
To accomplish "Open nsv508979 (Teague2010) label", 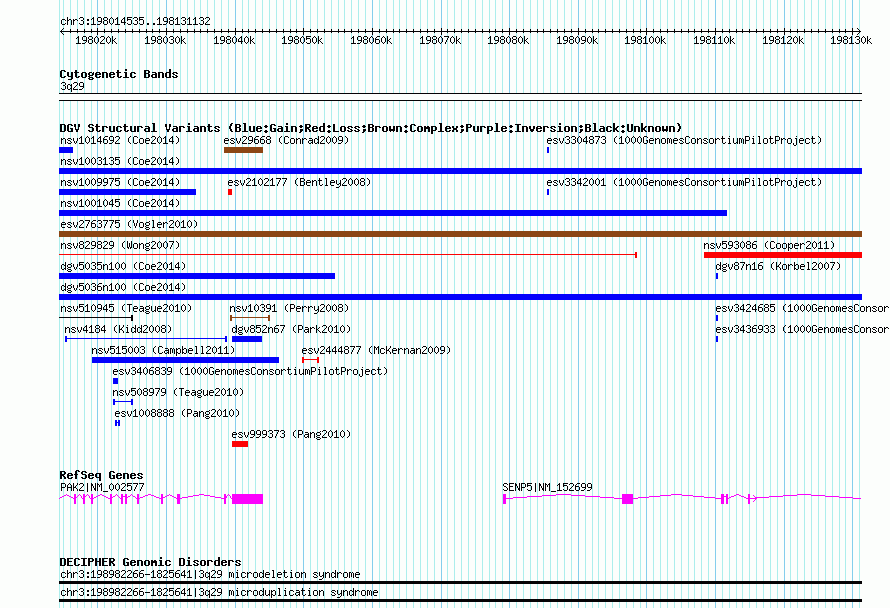I will tap(178, 392).
